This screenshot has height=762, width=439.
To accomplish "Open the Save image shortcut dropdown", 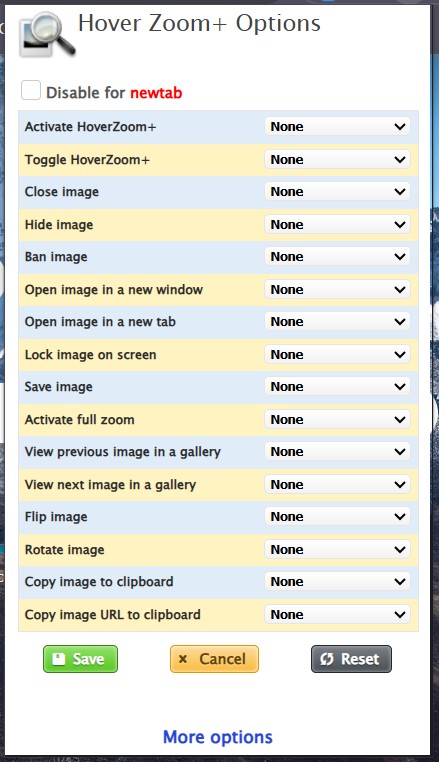I will 337,387.
